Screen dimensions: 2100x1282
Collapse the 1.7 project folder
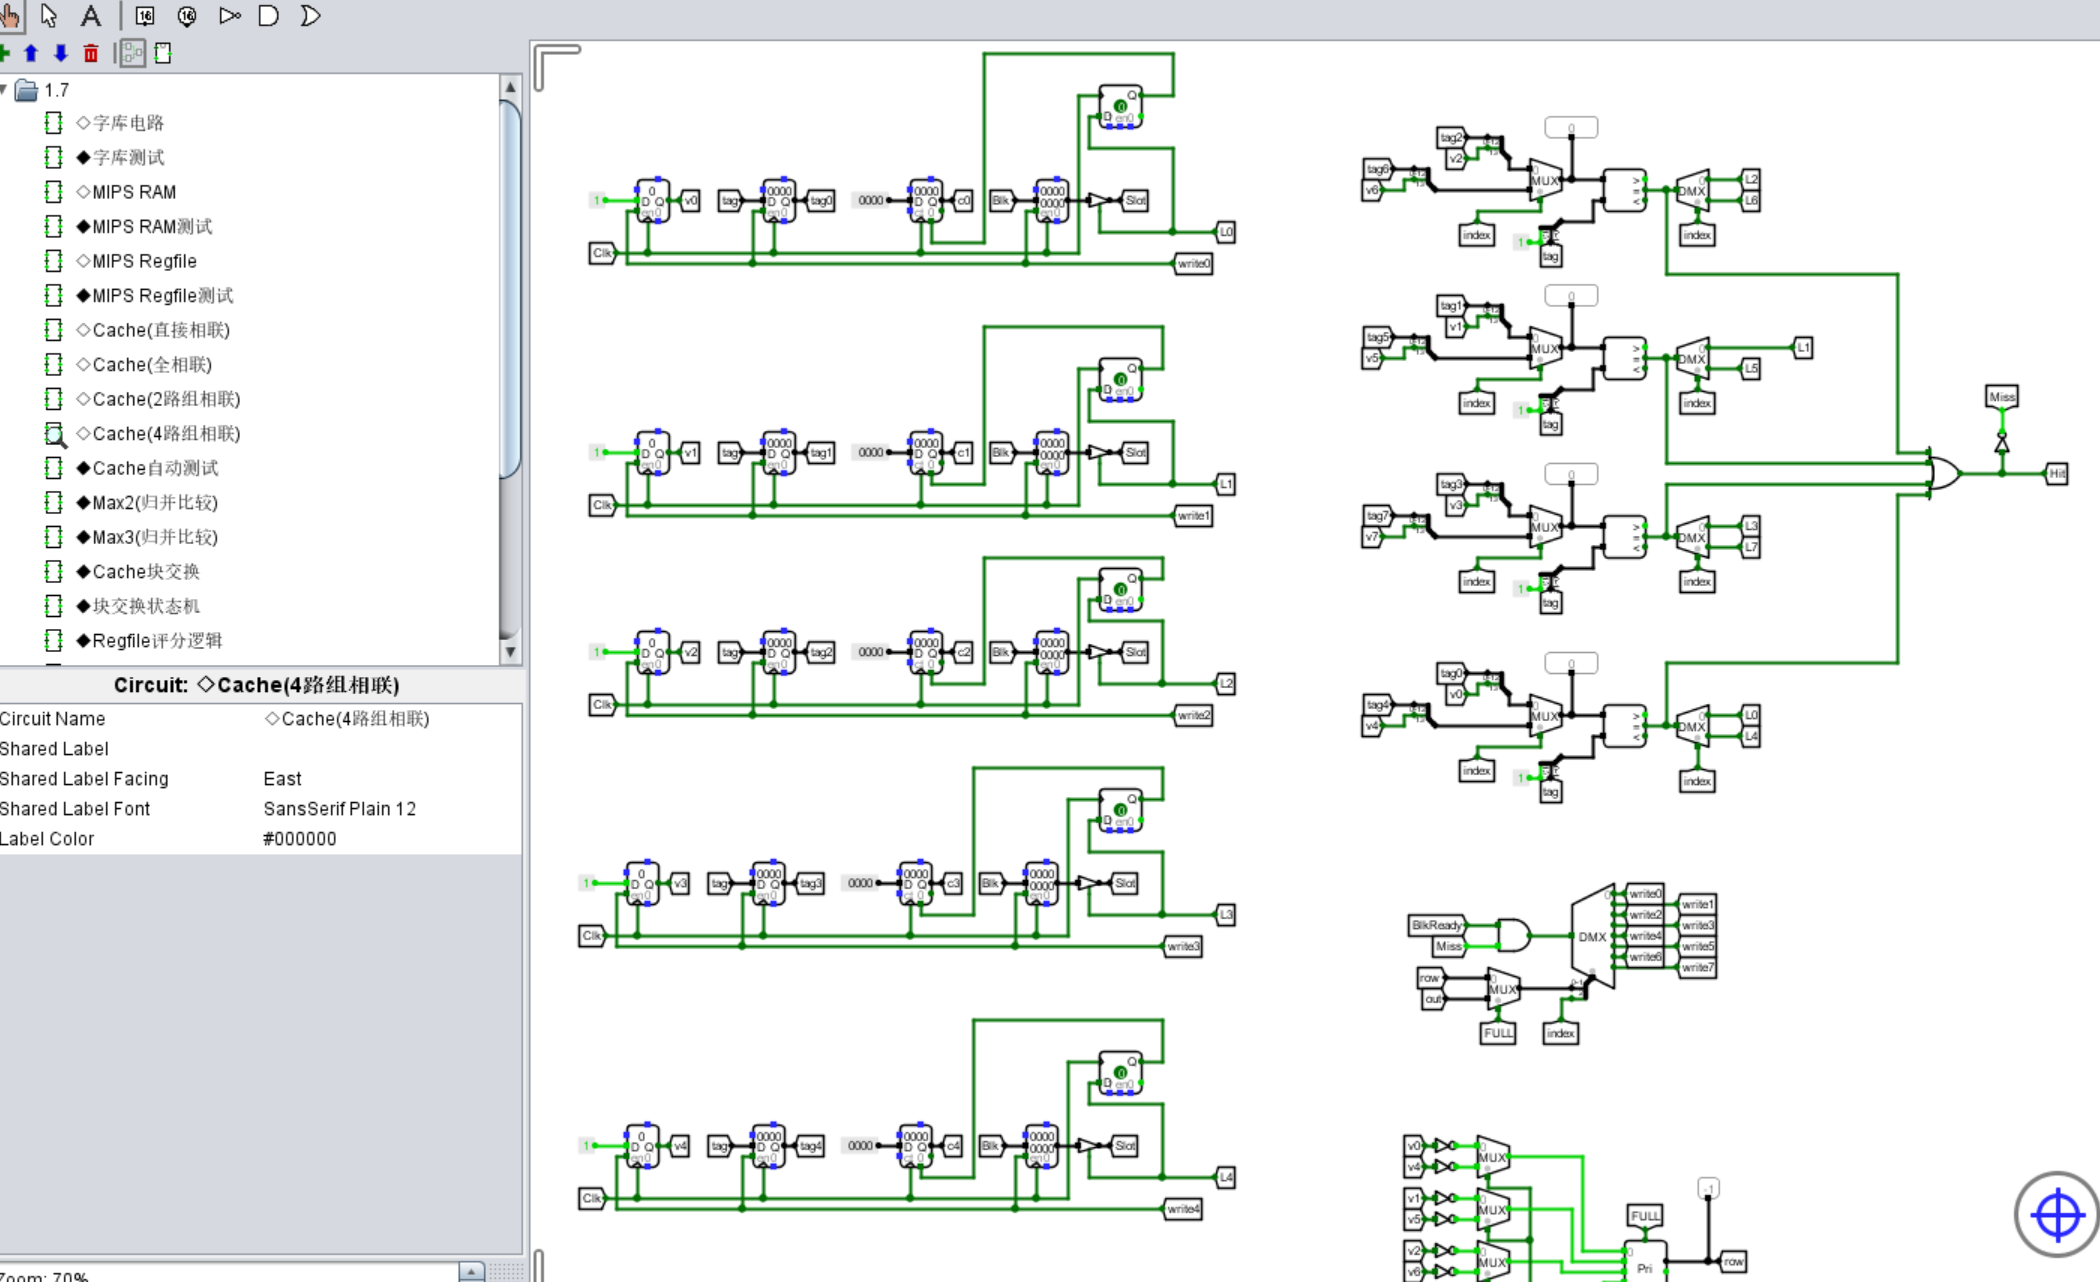click(4, 90)
